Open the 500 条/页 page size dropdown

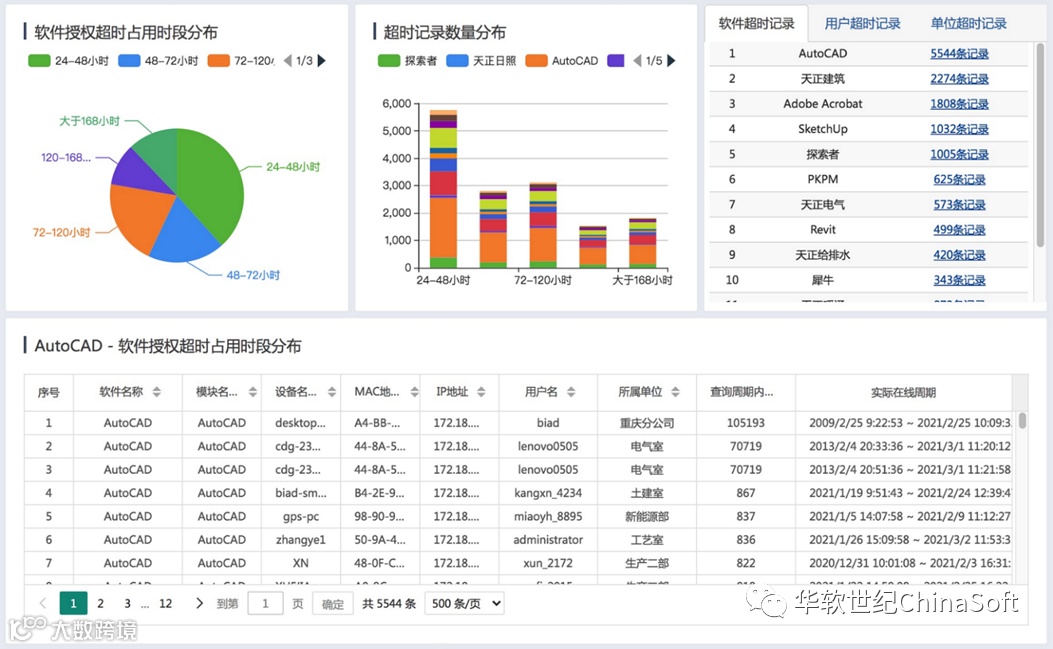(466, 603)
